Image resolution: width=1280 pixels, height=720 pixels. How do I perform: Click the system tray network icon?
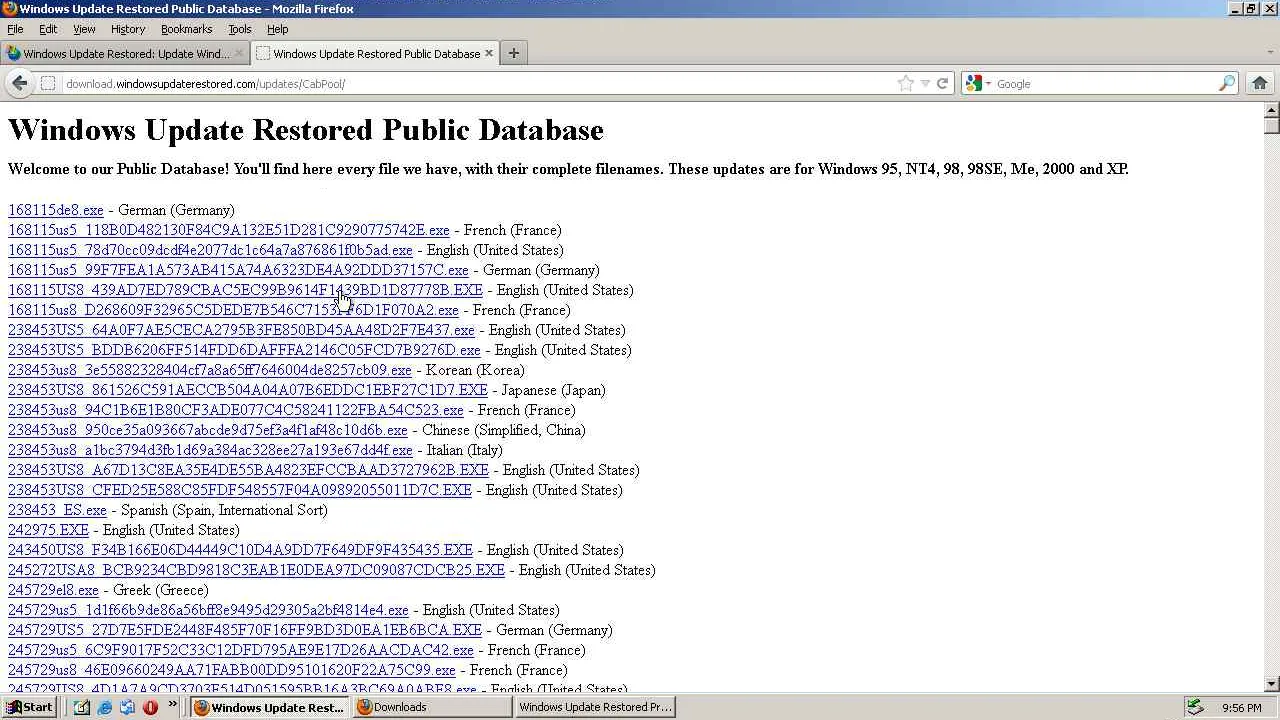coord(1195,707)
